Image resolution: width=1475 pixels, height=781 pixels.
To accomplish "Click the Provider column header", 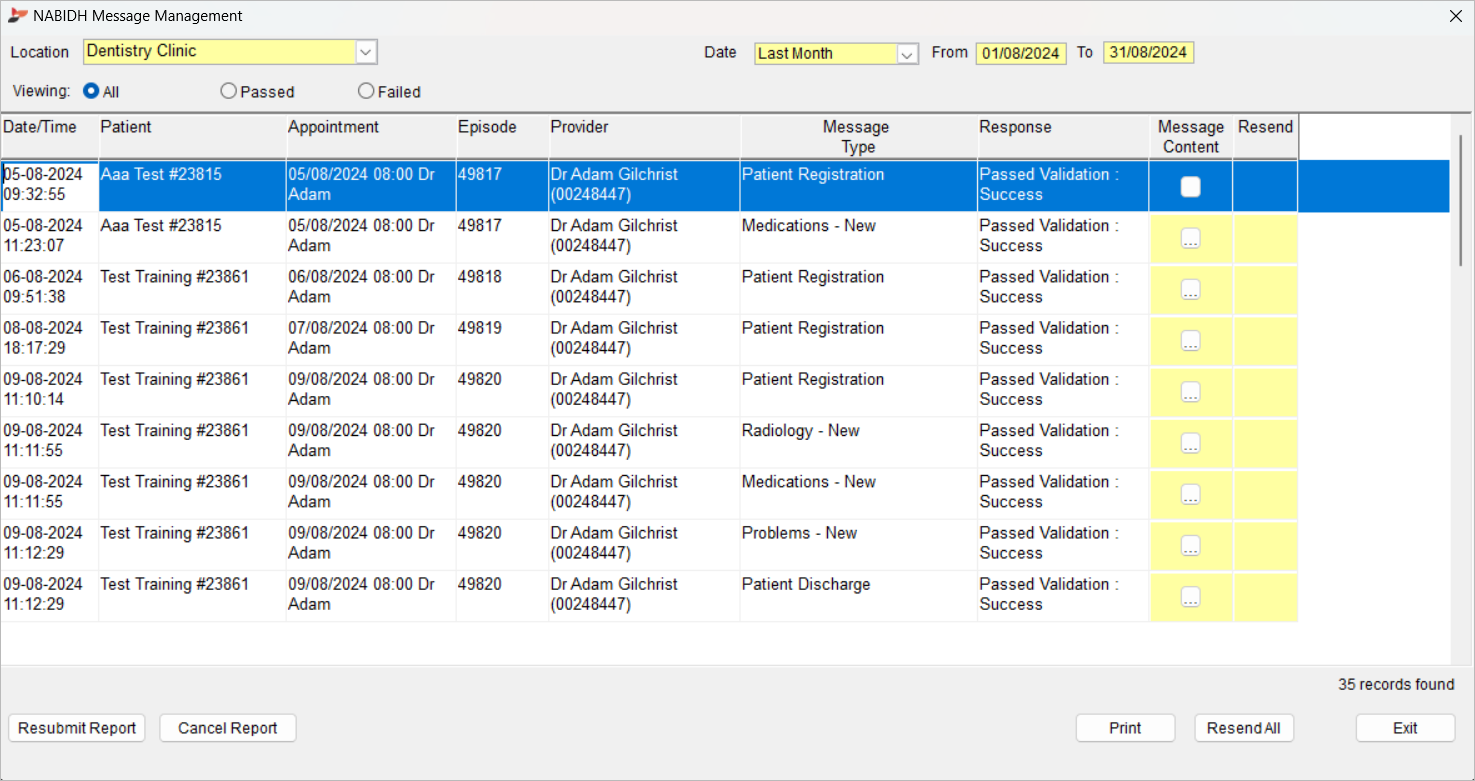I will click(x=644, y=137).
